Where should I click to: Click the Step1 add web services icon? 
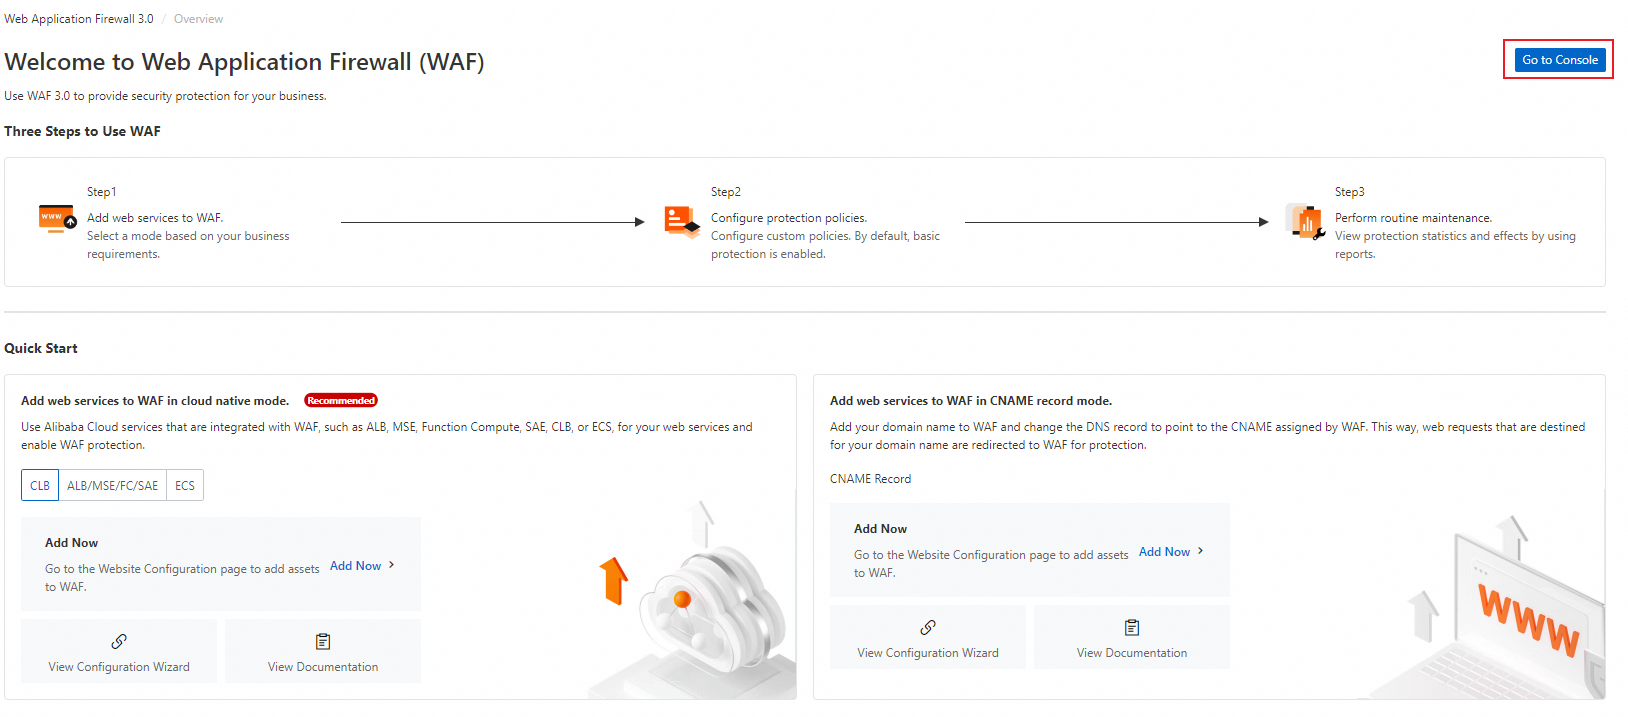coord(57,218)
